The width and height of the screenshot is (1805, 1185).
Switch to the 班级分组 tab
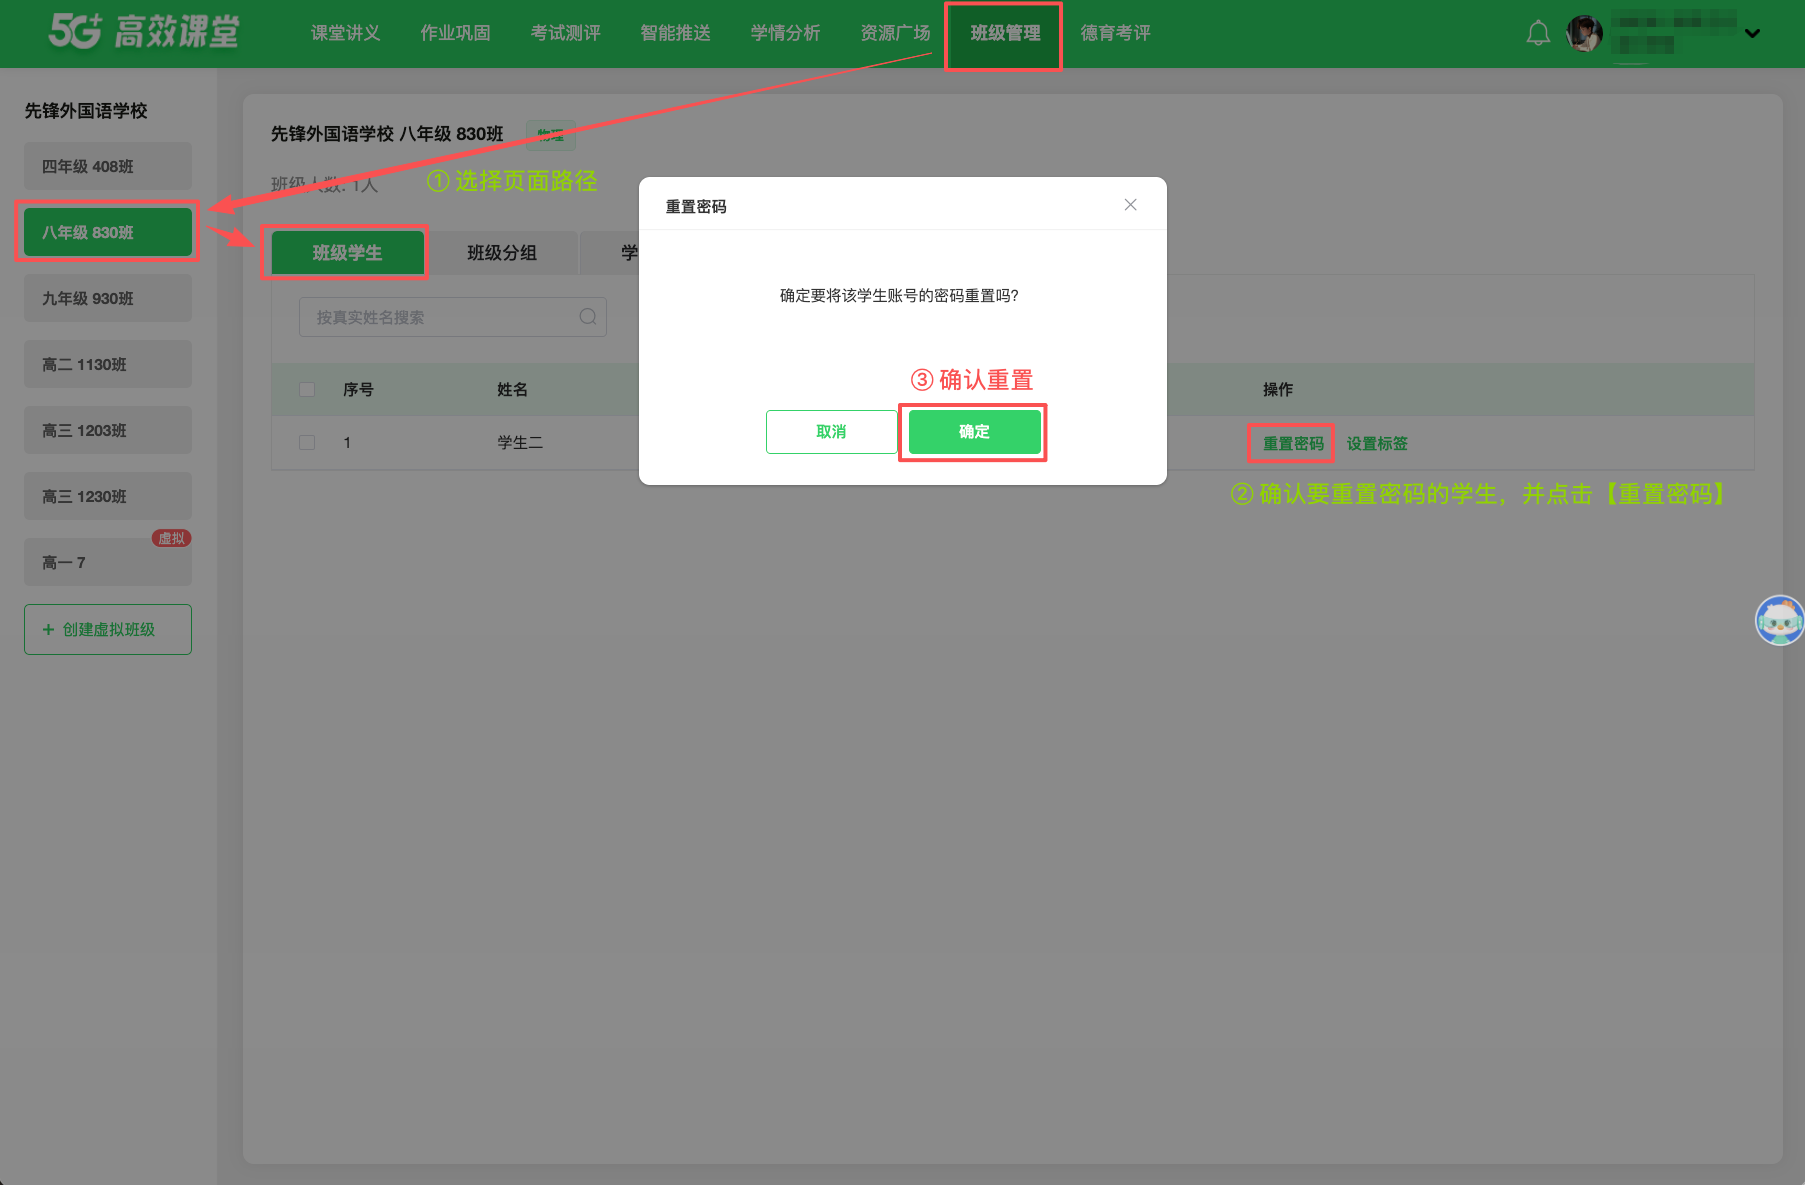tap(502, 253)
